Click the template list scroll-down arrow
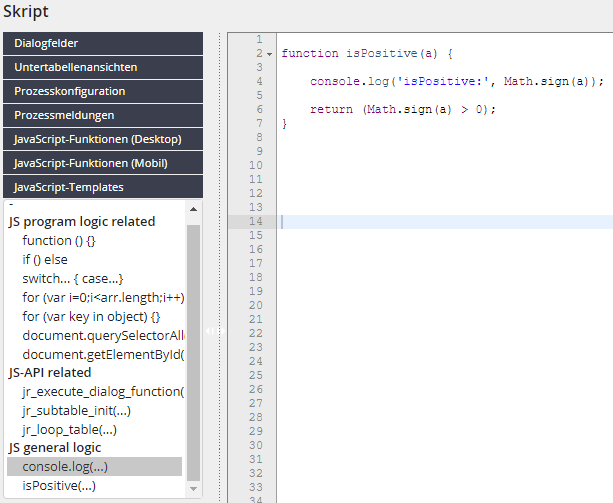Image resolution: width=613 pixels, height=503 pixels. 194,491
